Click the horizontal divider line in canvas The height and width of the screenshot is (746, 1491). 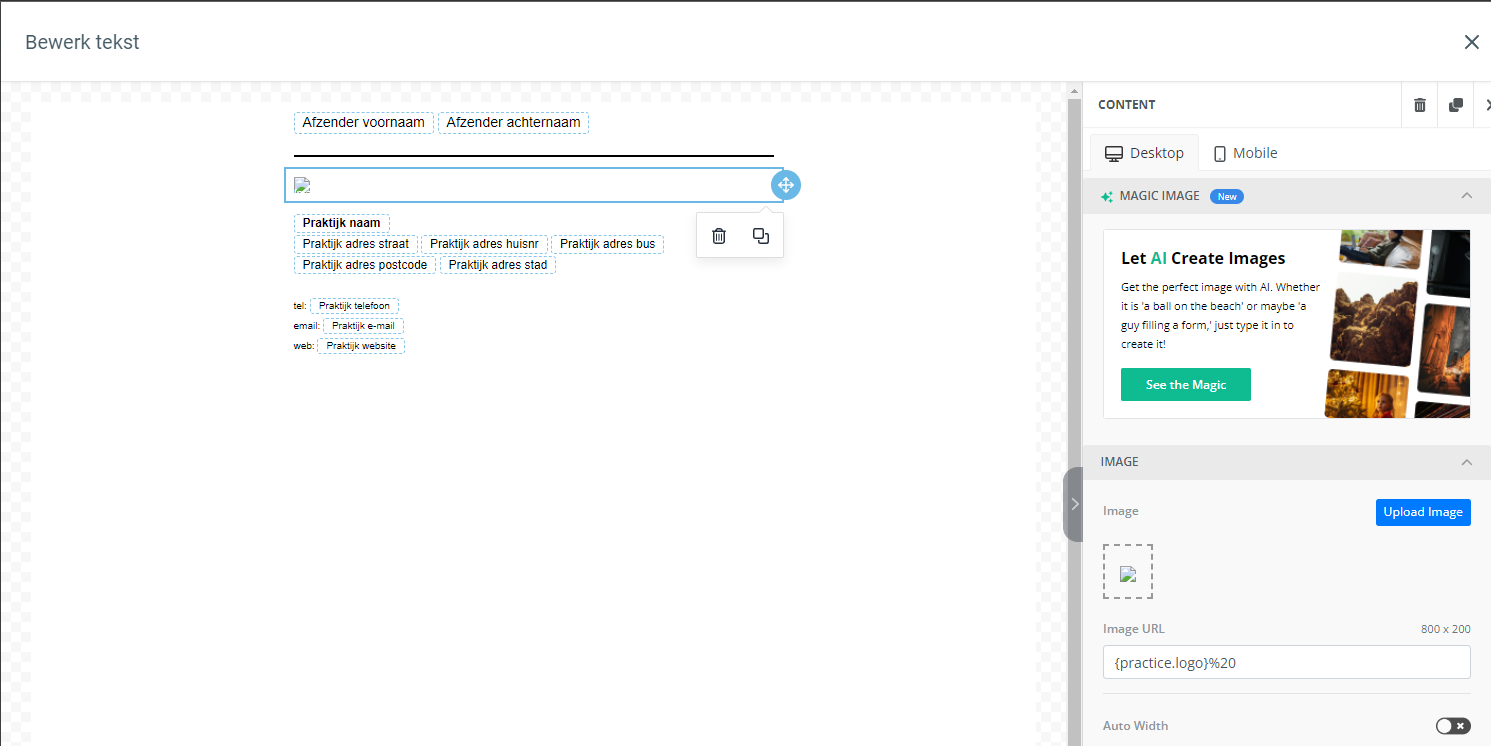(534, 156)
